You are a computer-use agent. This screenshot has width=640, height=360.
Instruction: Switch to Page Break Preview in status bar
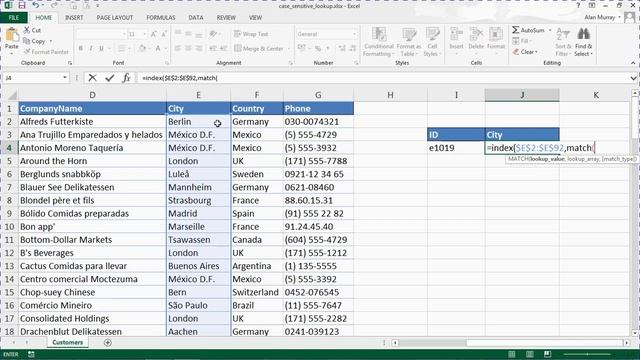(x=548, y=354)
